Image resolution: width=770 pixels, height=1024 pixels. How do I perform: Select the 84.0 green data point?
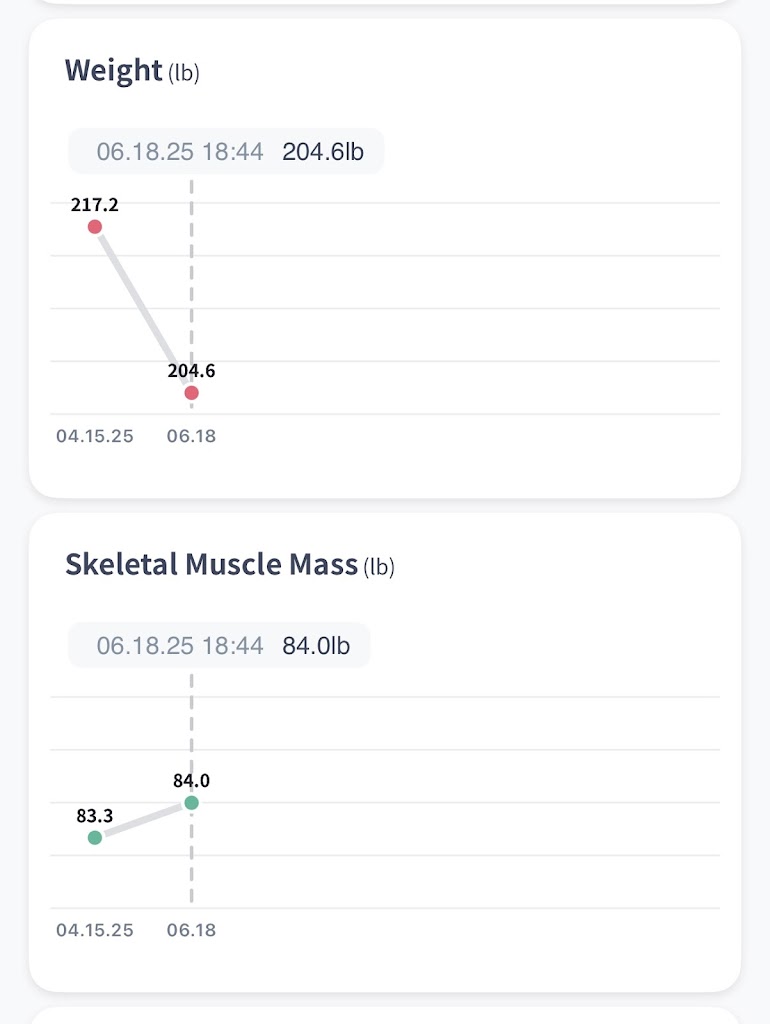[x=192, y=803]
